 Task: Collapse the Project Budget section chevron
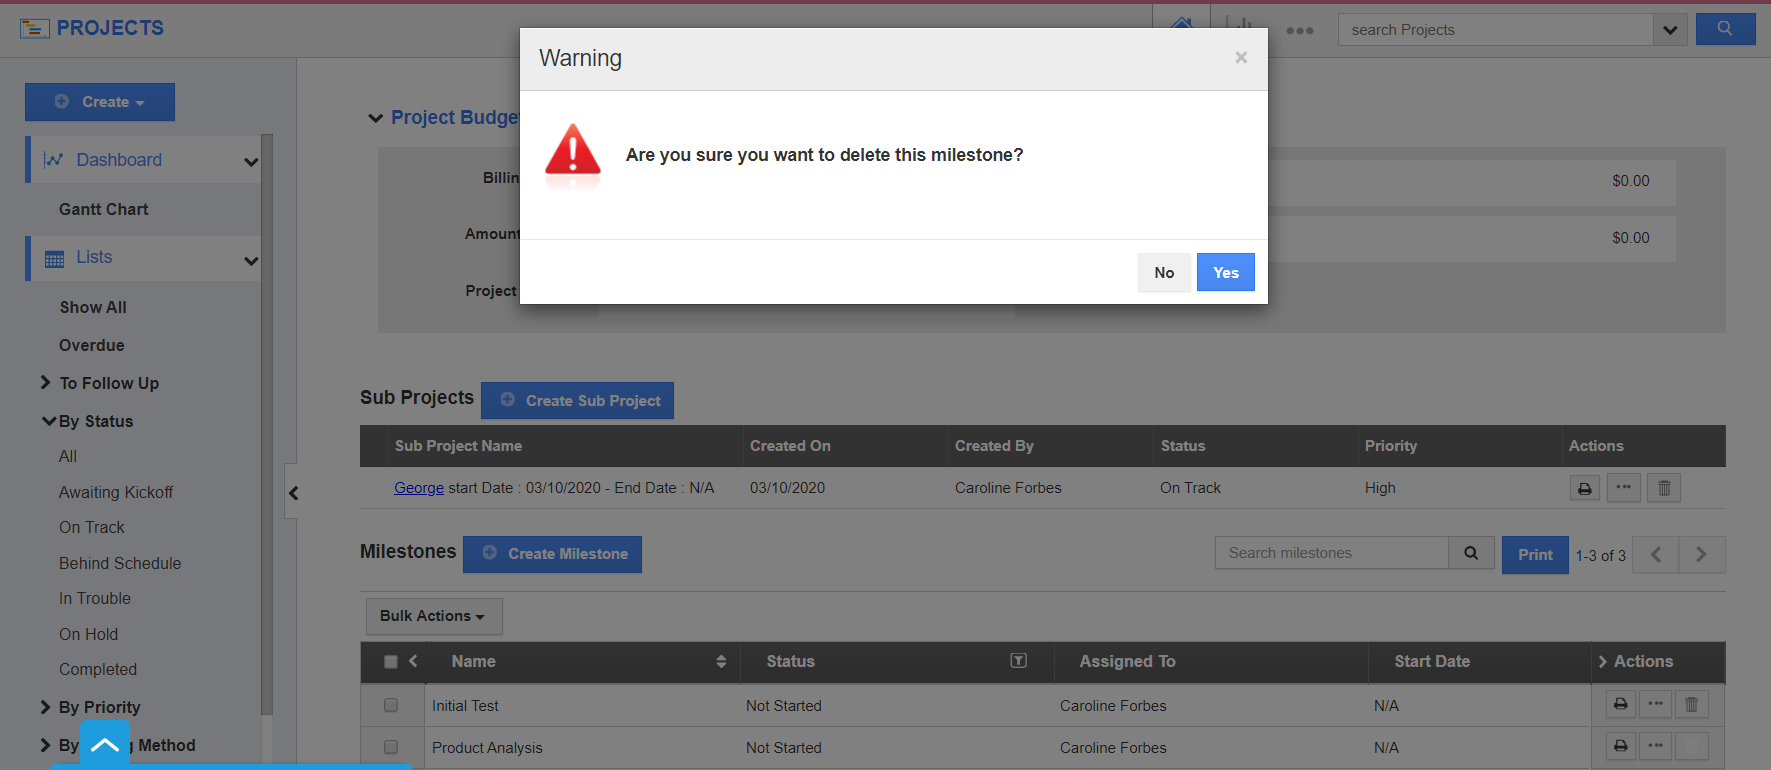(x=376, y=118)
